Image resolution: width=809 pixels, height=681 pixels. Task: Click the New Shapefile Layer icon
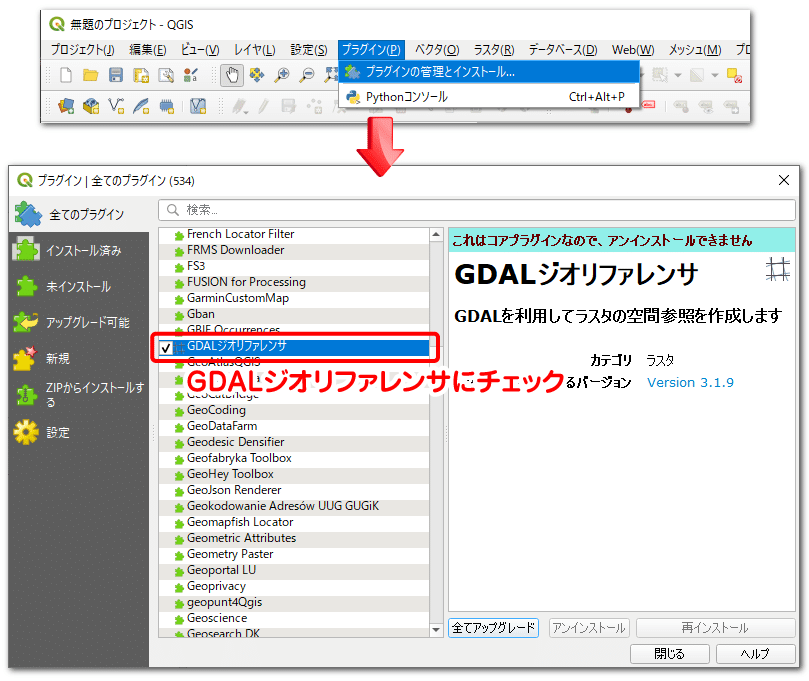tap(116, 106)
